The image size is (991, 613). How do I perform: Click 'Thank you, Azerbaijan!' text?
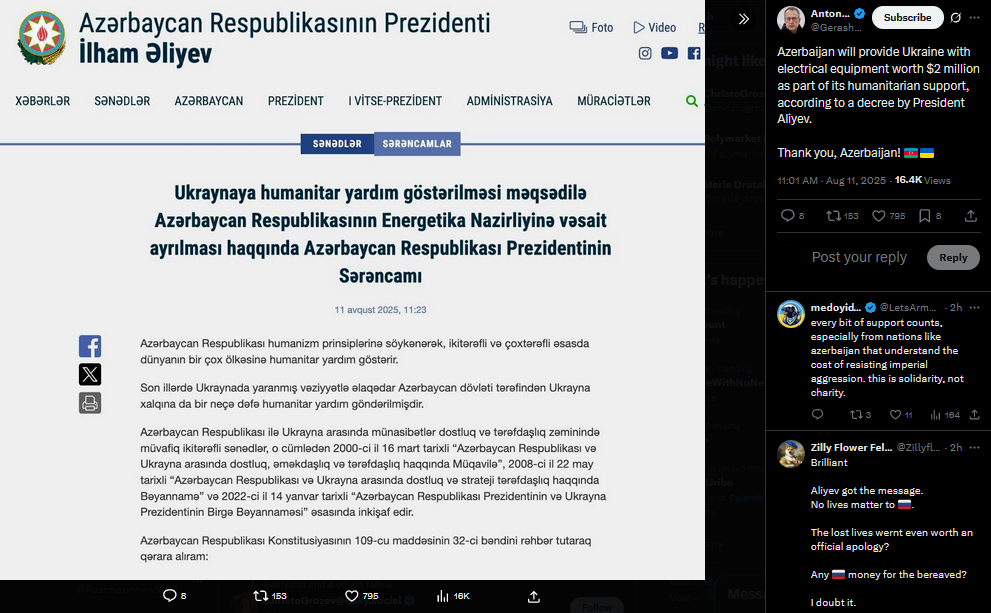click(839, 153)
